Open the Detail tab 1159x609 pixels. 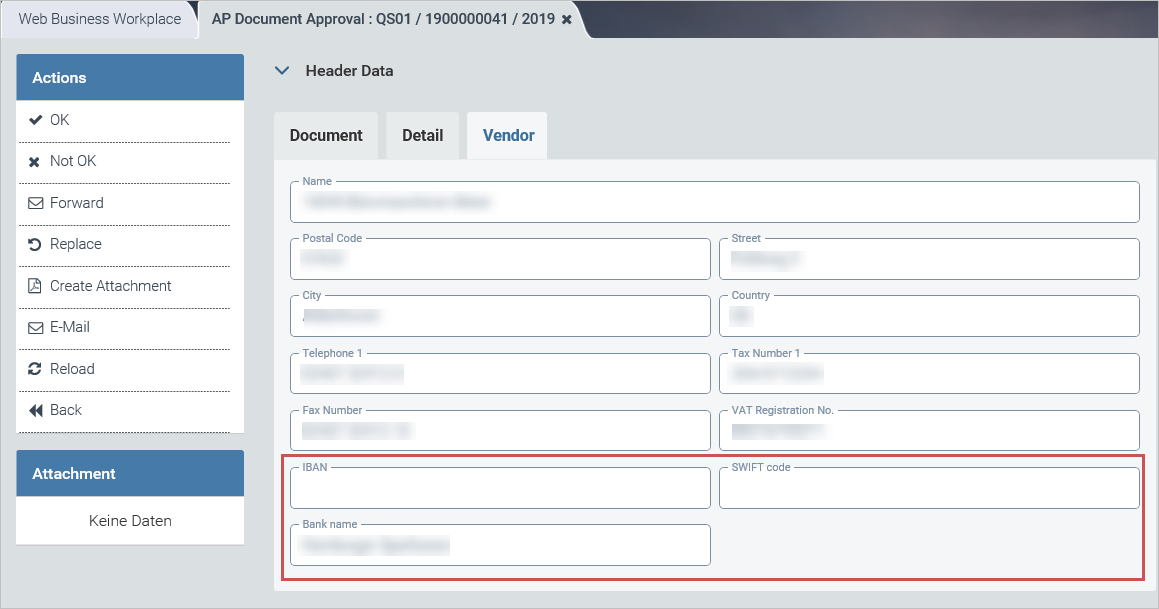(x=422, y=136)
